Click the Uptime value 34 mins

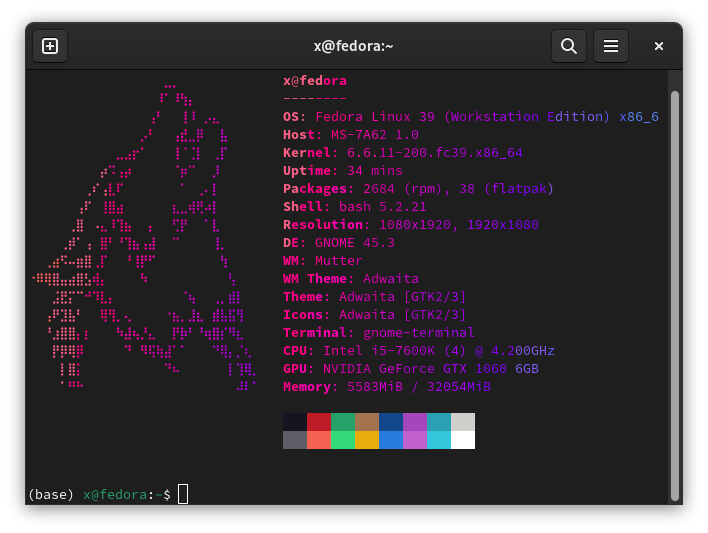click(375, 171)
